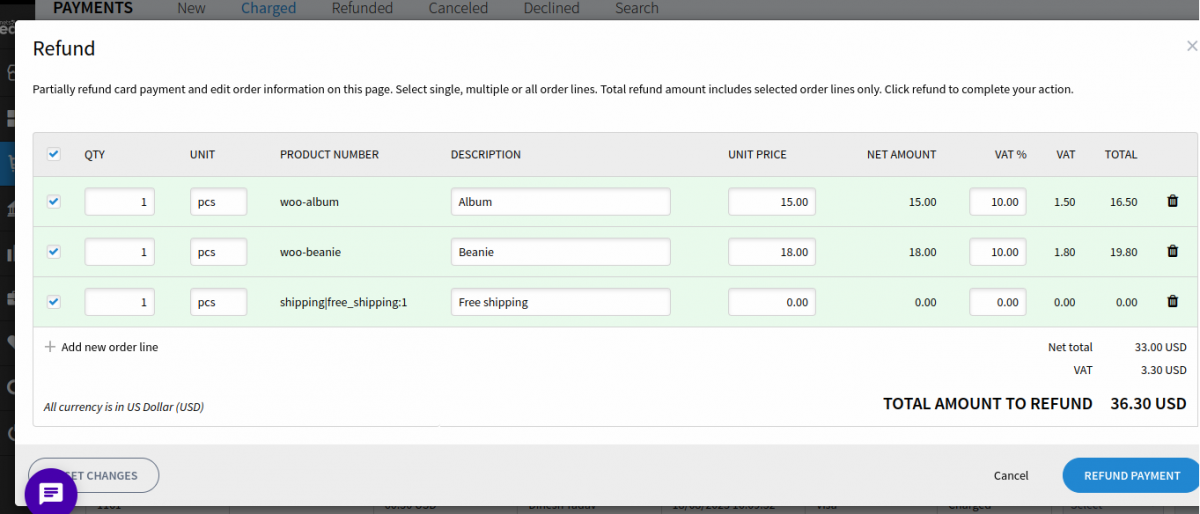Delete the Album order line

1173,201
